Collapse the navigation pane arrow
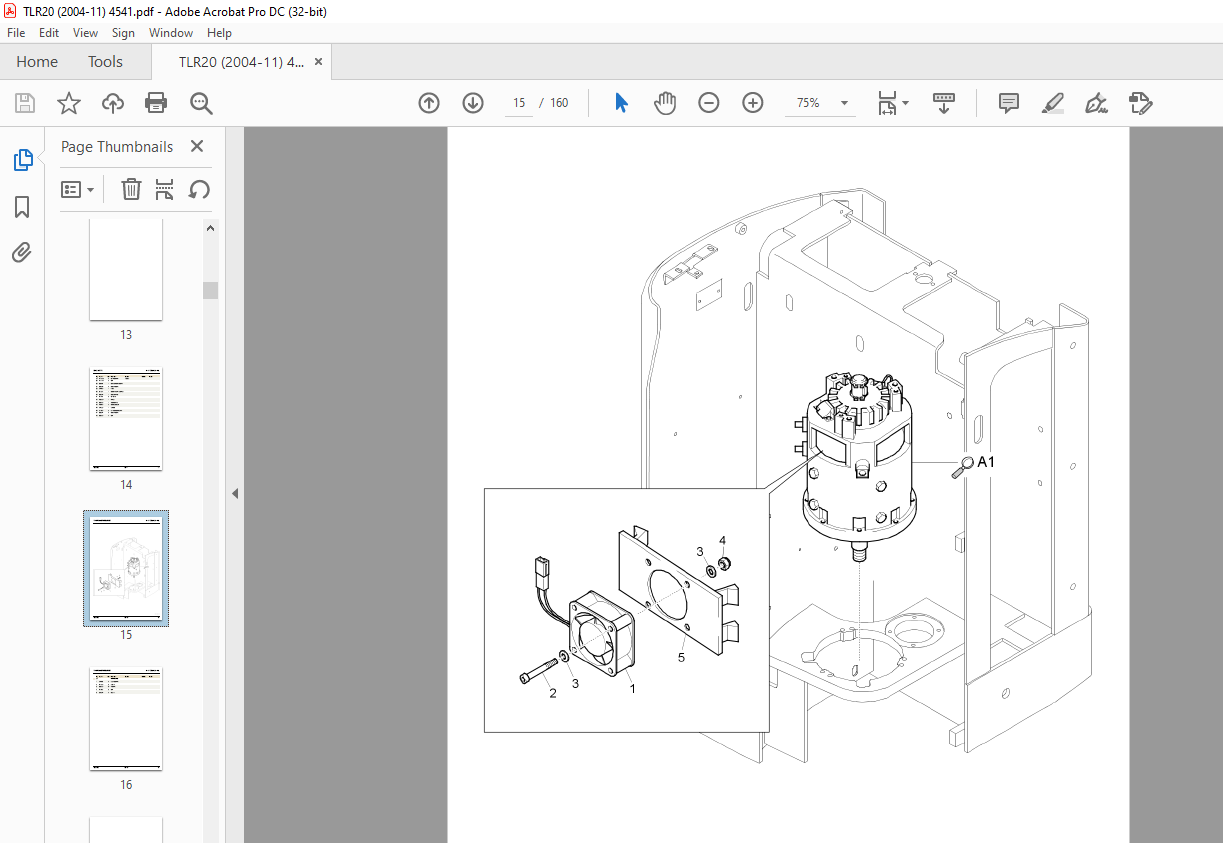The height and width of the screenshot is (843, 1223). click(235, 493)
